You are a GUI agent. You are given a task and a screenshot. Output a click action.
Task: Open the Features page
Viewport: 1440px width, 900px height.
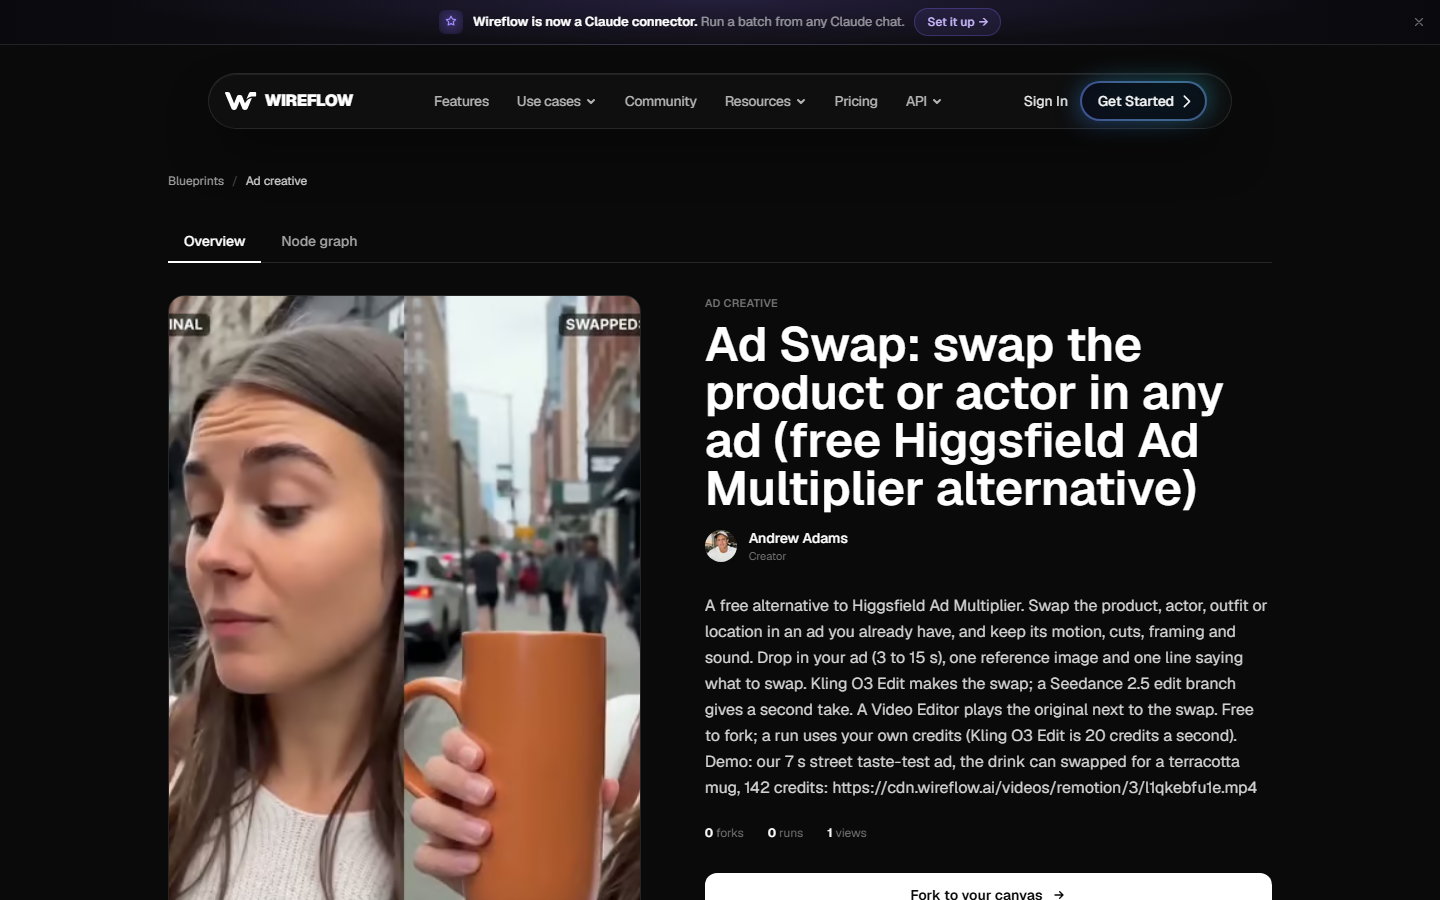(x=461, y=101)
